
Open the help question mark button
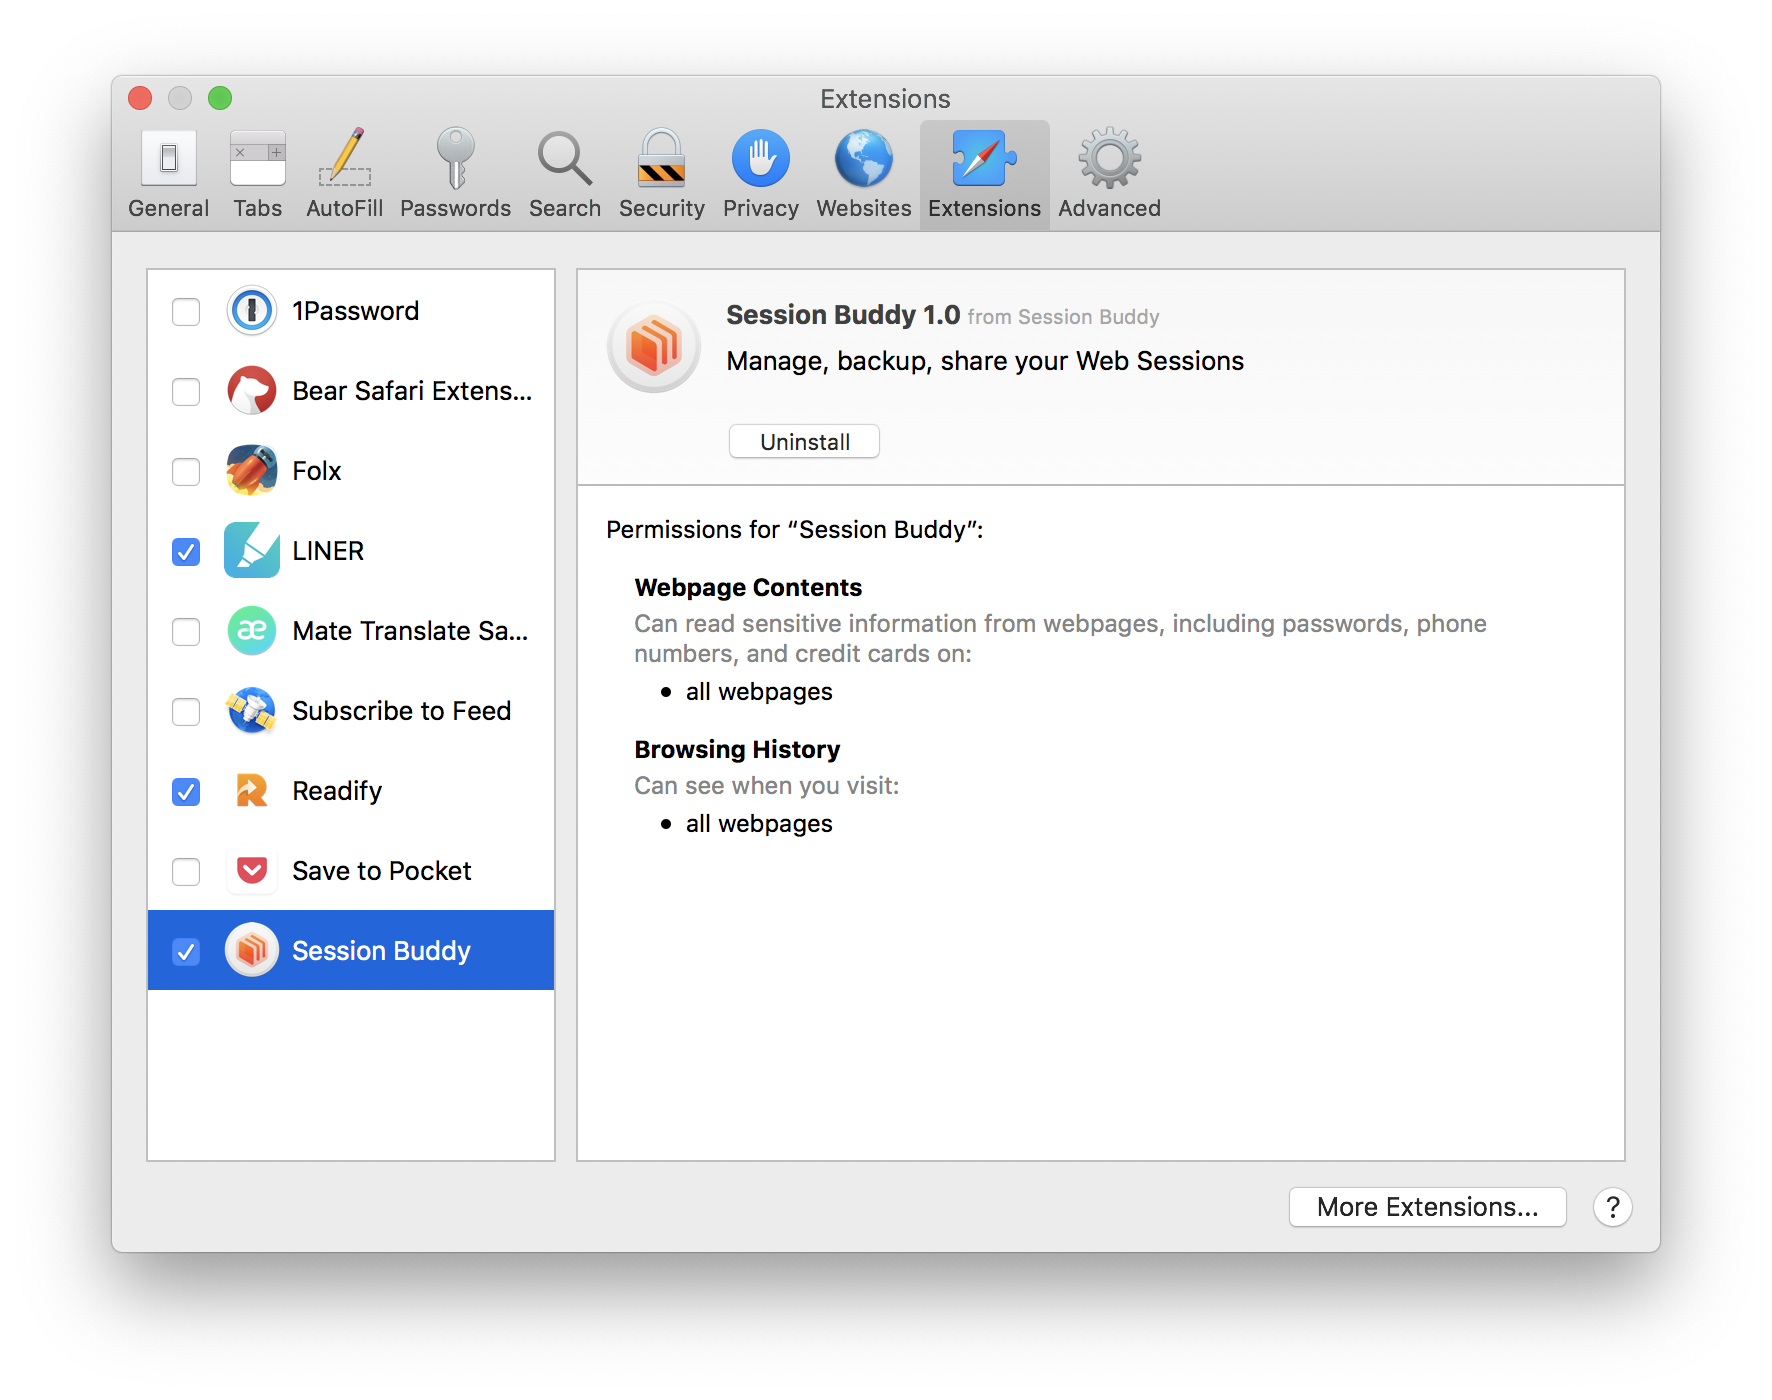tap(1612, 1207)
